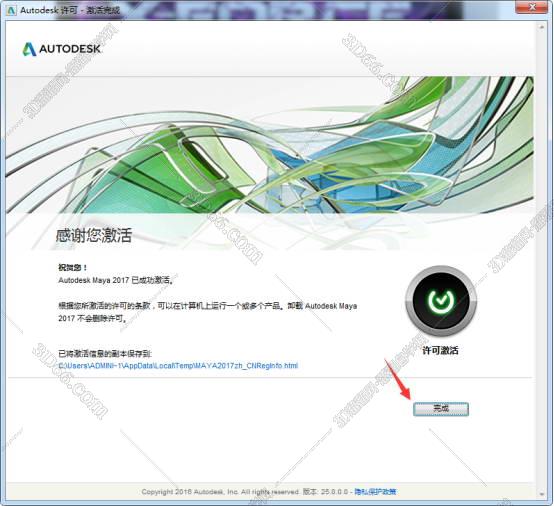Click the Autodesk logo in header
The width and height of the screenshot is (554, 506).
[61, 49]
